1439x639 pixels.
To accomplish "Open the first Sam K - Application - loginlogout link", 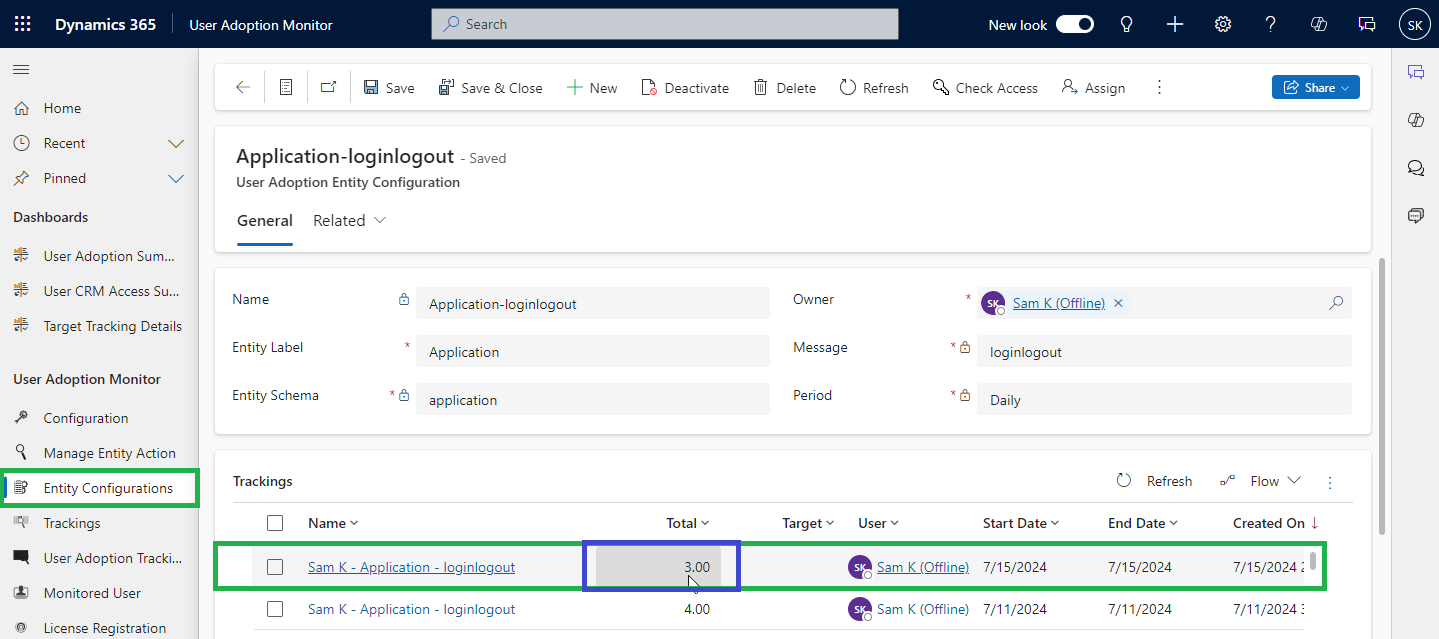I will 411,567.
